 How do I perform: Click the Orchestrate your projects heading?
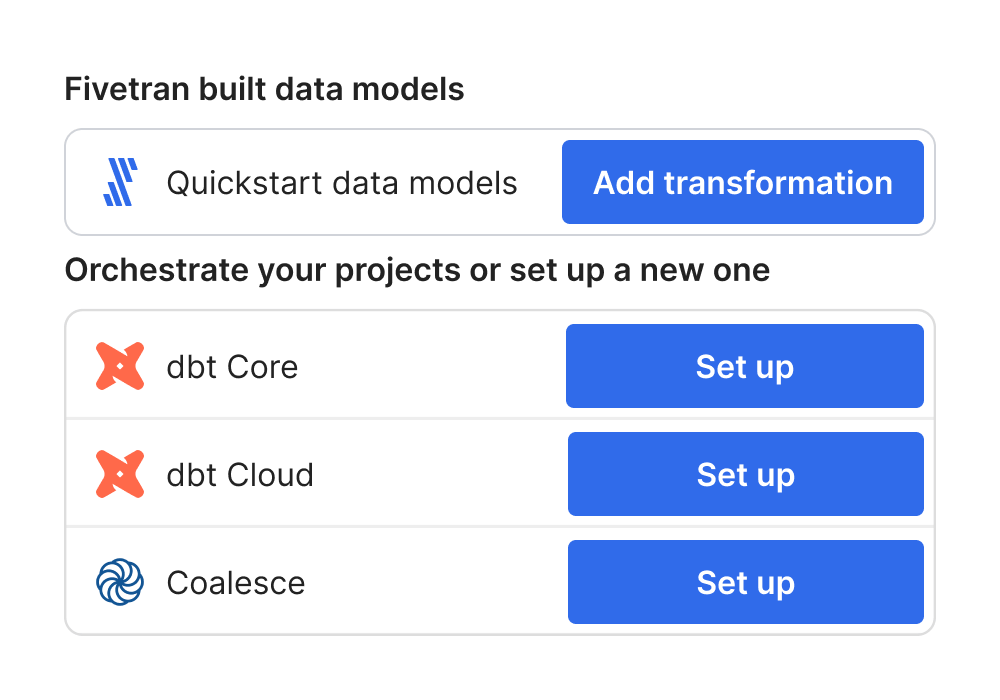[417, 270]
